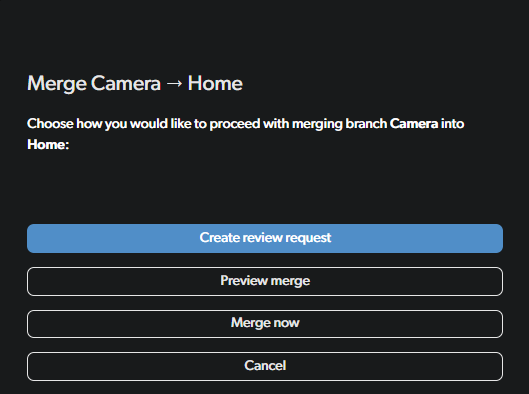Open the merge preview option
The width and height of the screenshot is (529, 394).
click(265, 281)
